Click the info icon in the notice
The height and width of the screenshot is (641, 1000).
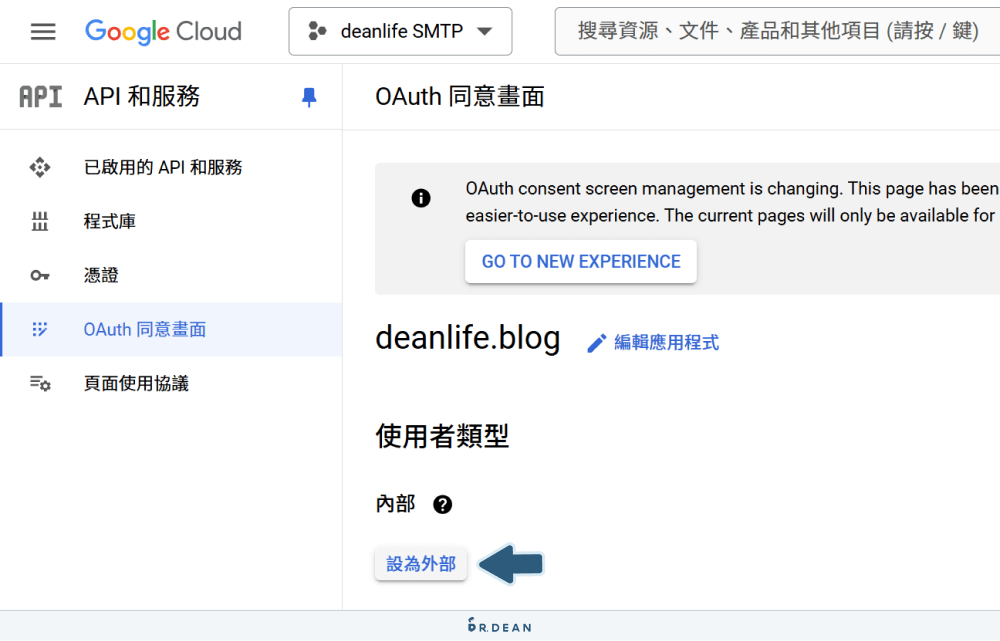(x=420, y=197)
